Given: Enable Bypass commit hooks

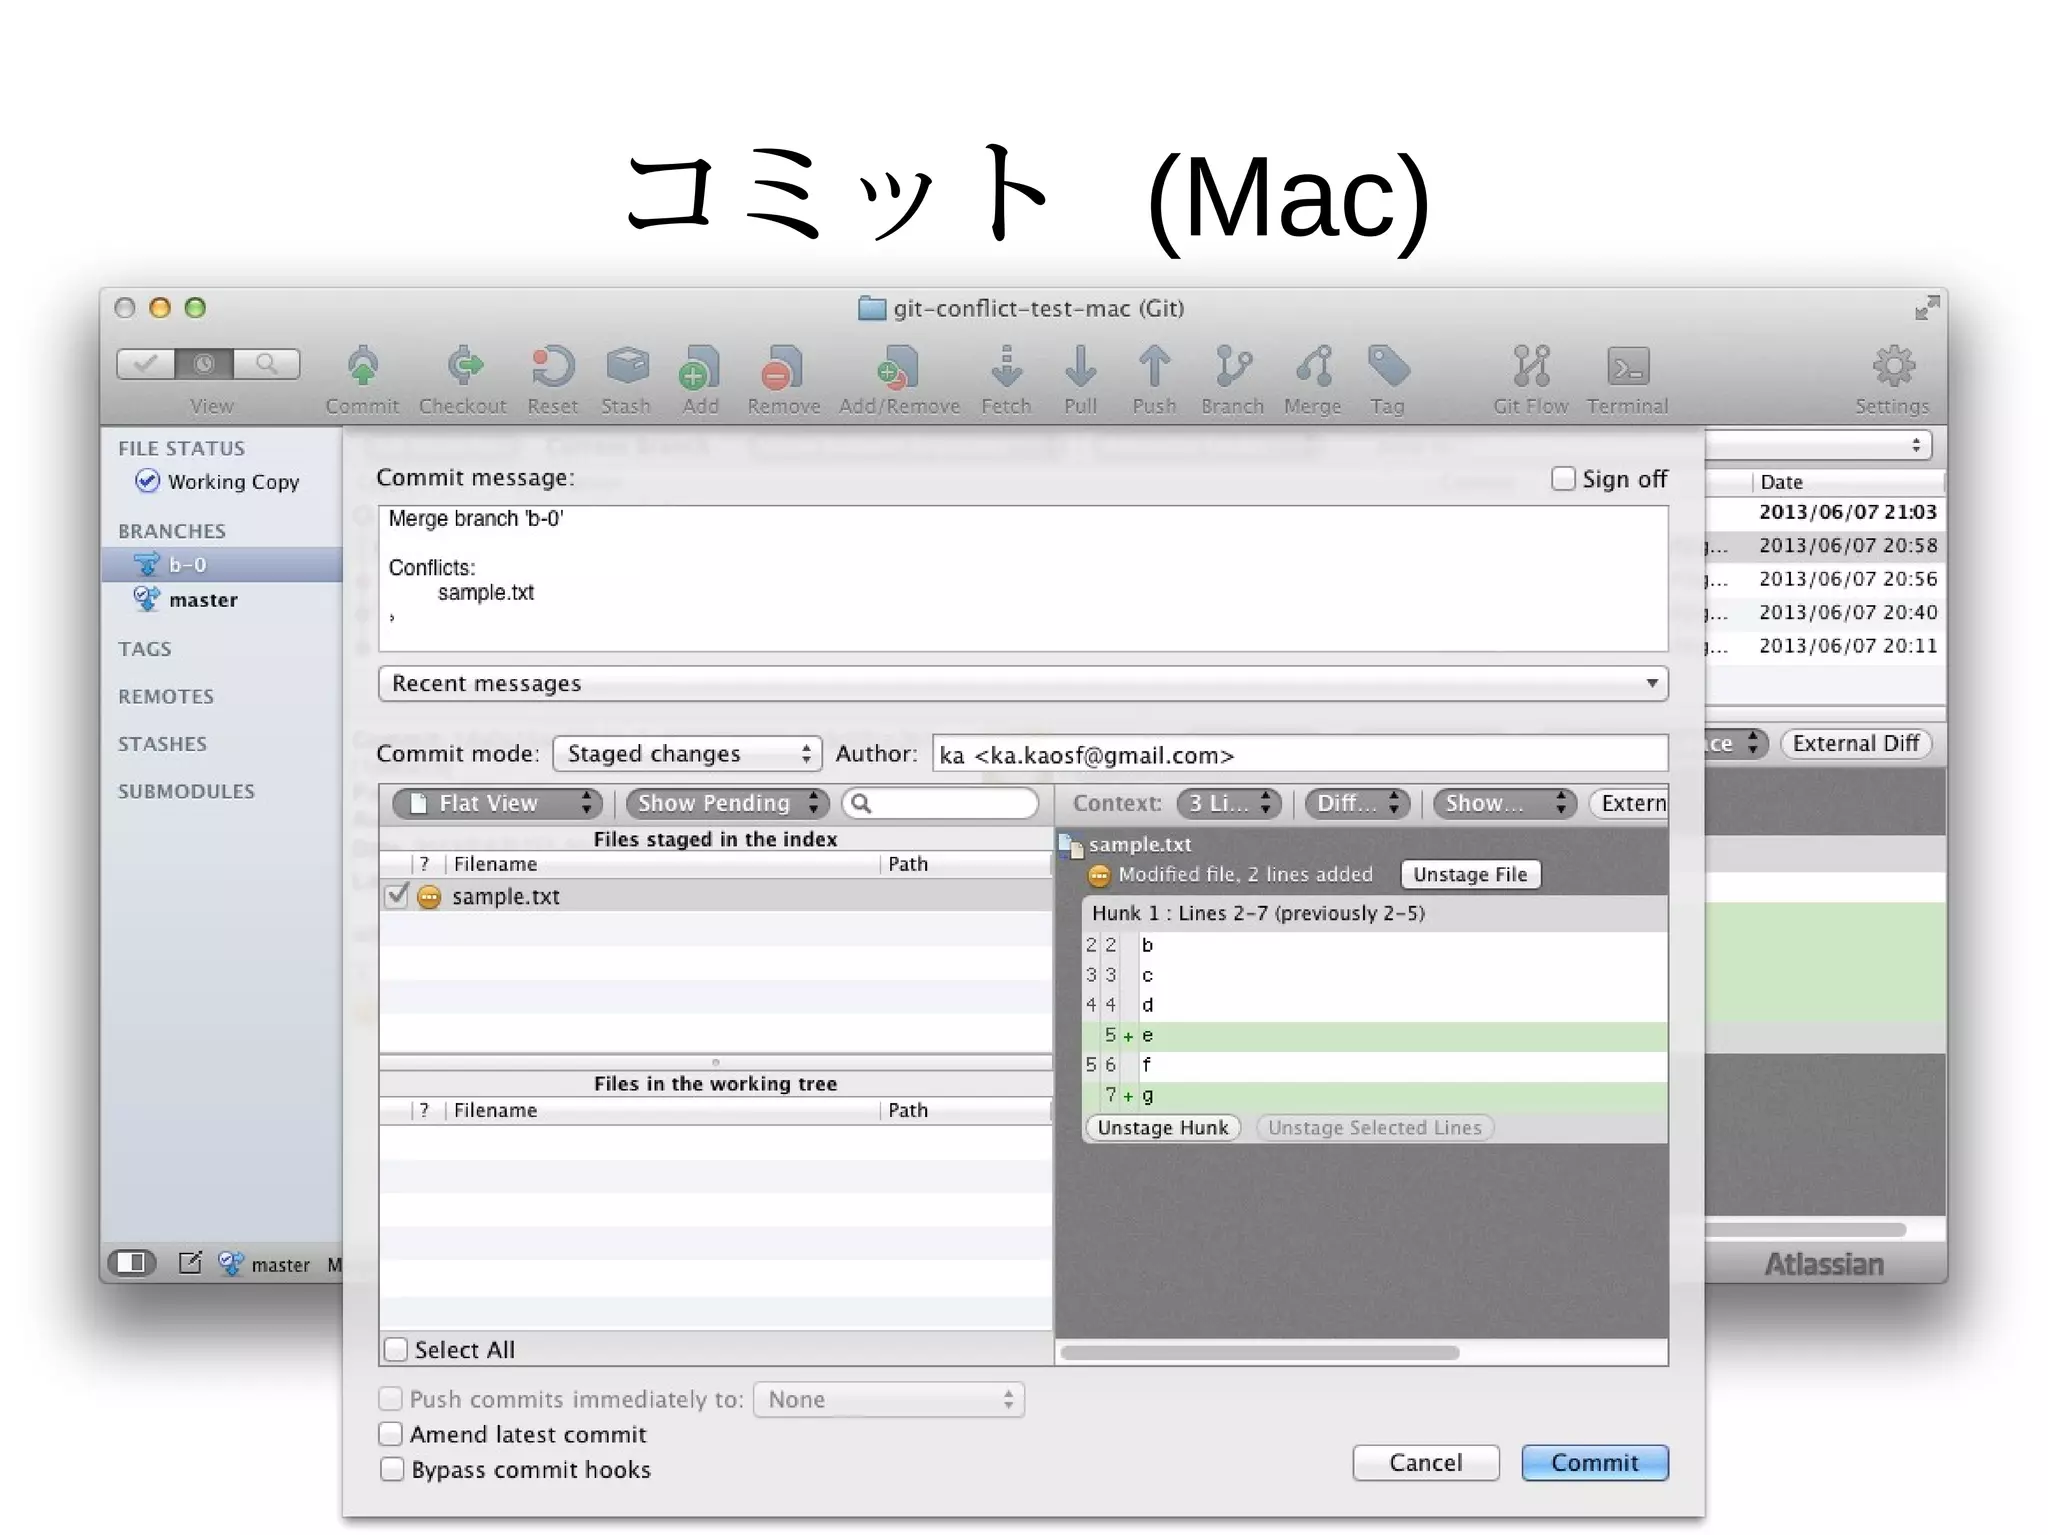Looking at the screenshot, I should [391, 1470].
